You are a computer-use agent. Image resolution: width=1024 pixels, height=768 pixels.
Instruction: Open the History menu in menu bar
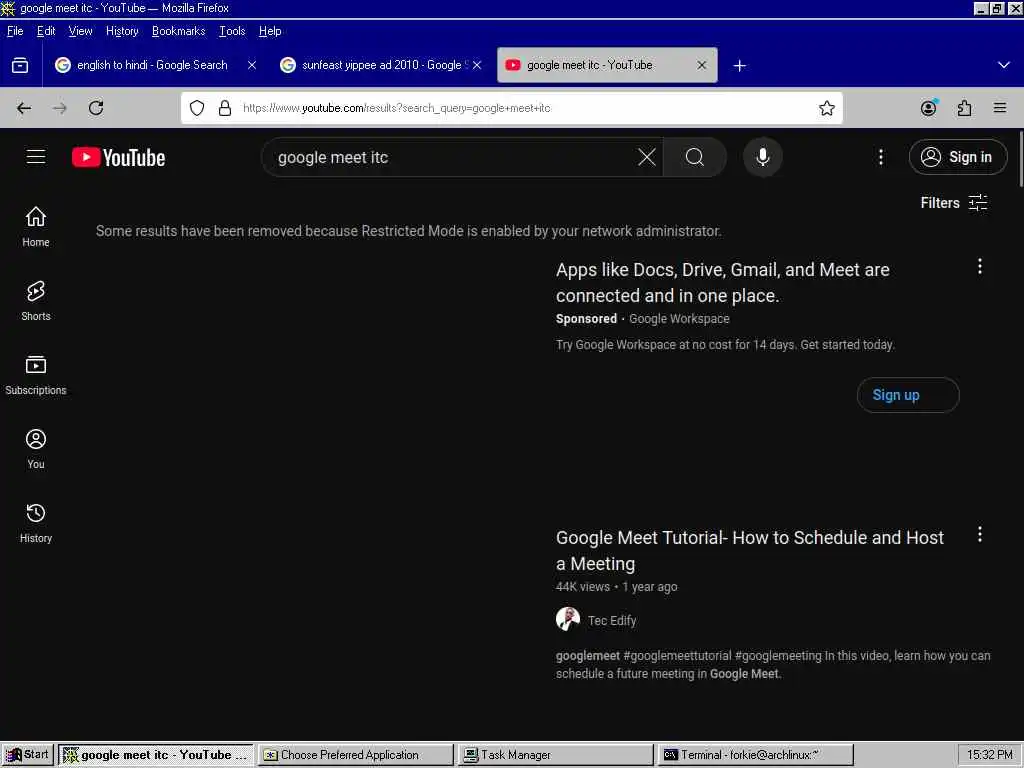point(122,31)
